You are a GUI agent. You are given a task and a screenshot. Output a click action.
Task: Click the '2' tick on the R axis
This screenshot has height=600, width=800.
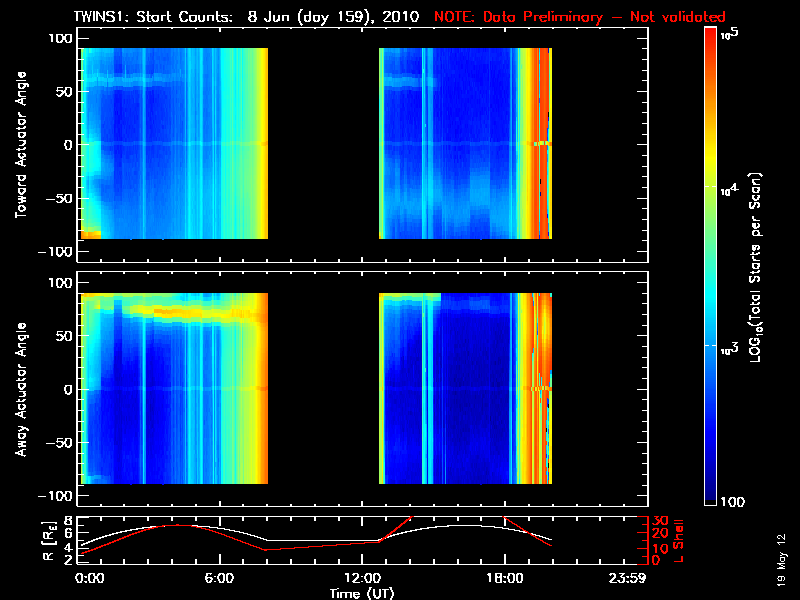point(68,560)
